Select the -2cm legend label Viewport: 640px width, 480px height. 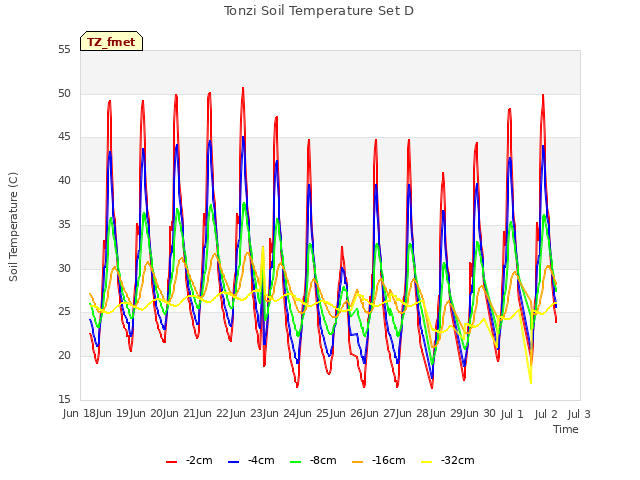[x=199, y=460]
